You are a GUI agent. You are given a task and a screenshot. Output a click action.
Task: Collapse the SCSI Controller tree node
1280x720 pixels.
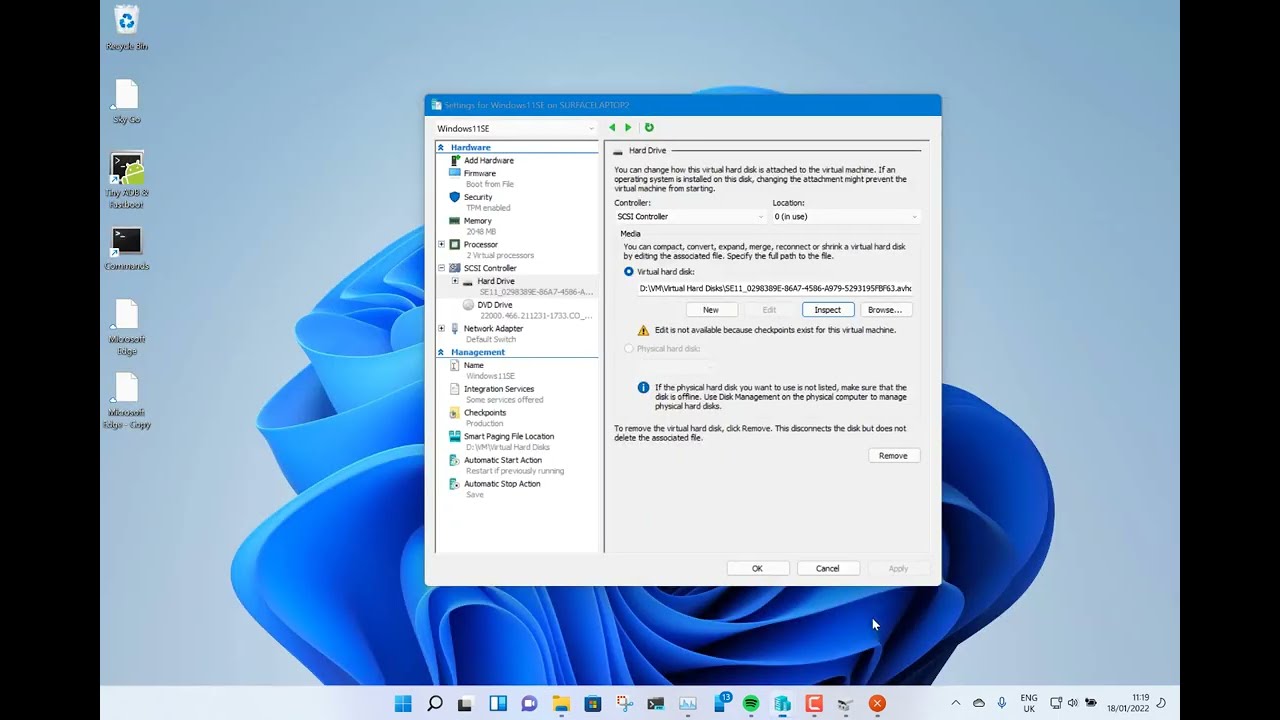pyautogui.click(x=441, y=268)
